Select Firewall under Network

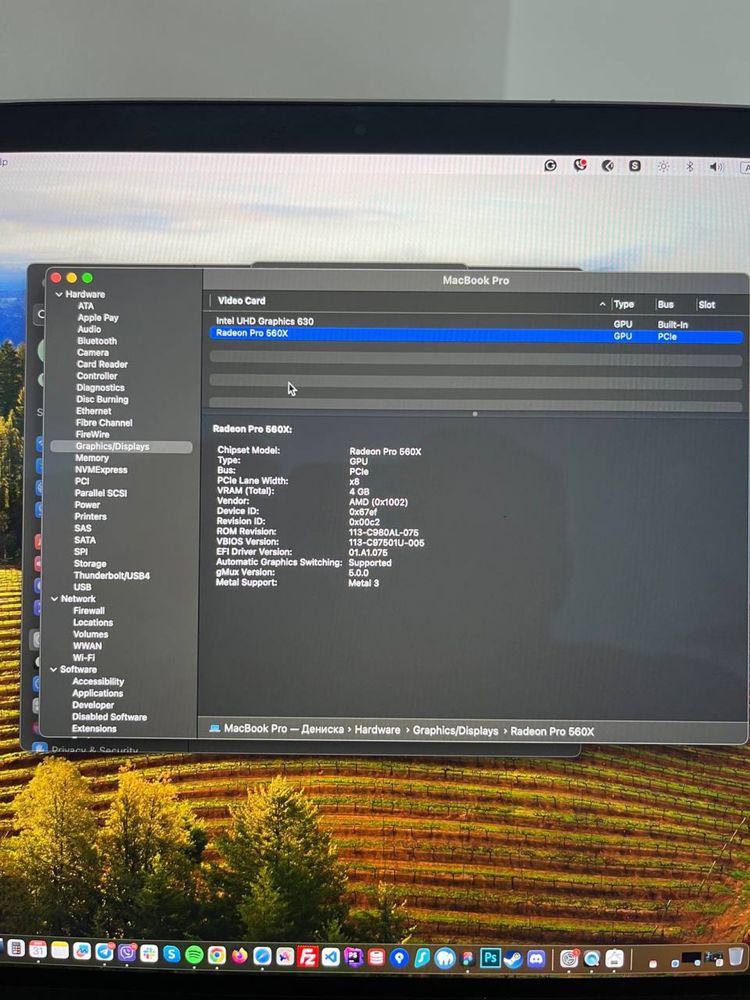pyautogui.click(x=89, y=610)
